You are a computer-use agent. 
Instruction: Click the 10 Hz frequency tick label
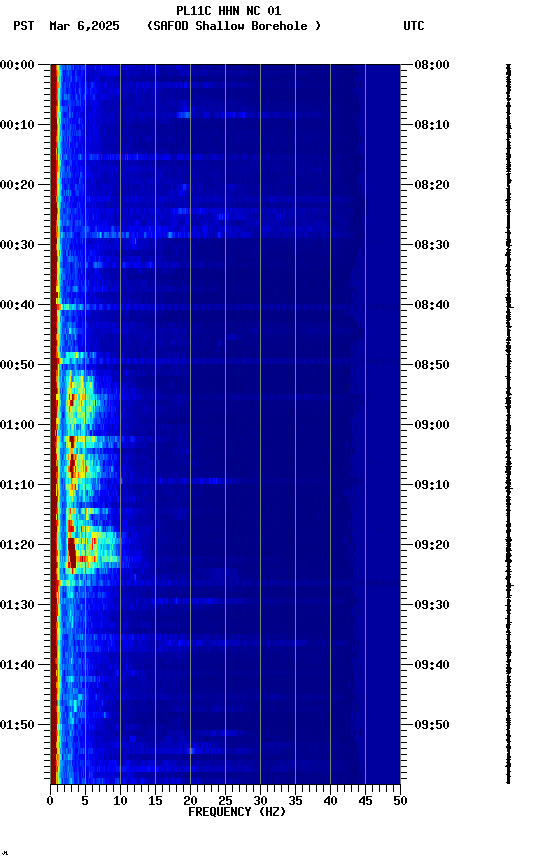pyautogui.click(x=120, y=801)
